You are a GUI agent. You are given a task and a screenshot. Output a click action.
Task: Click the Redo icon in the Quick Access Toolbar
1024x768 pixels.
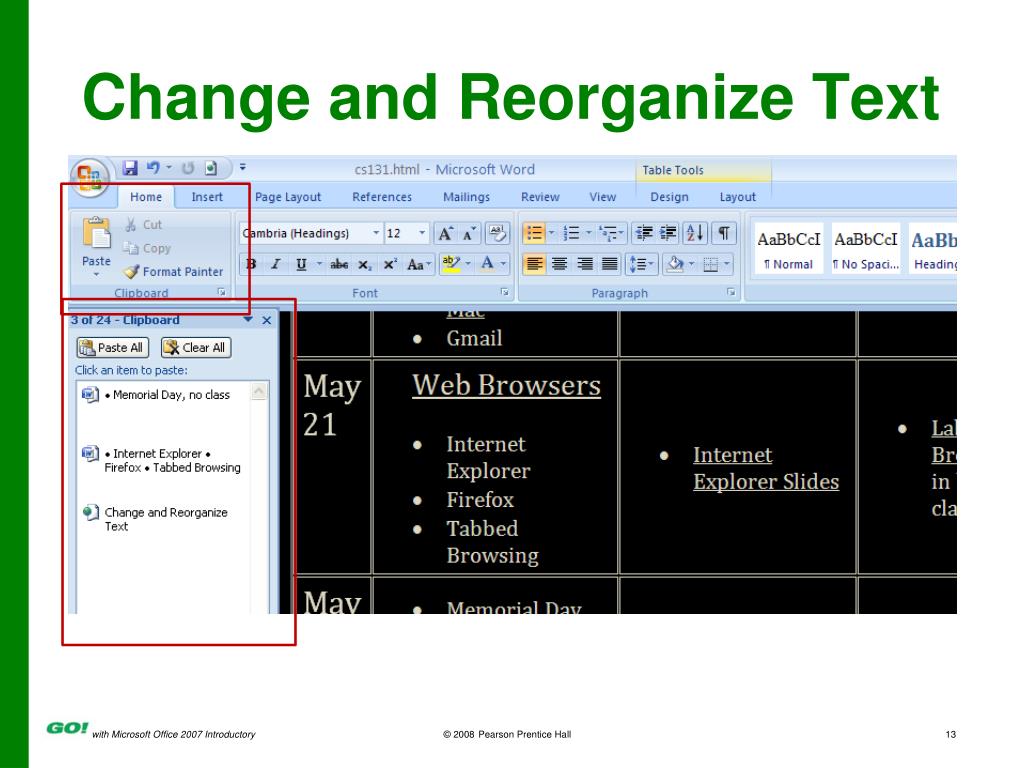(188, 168)
